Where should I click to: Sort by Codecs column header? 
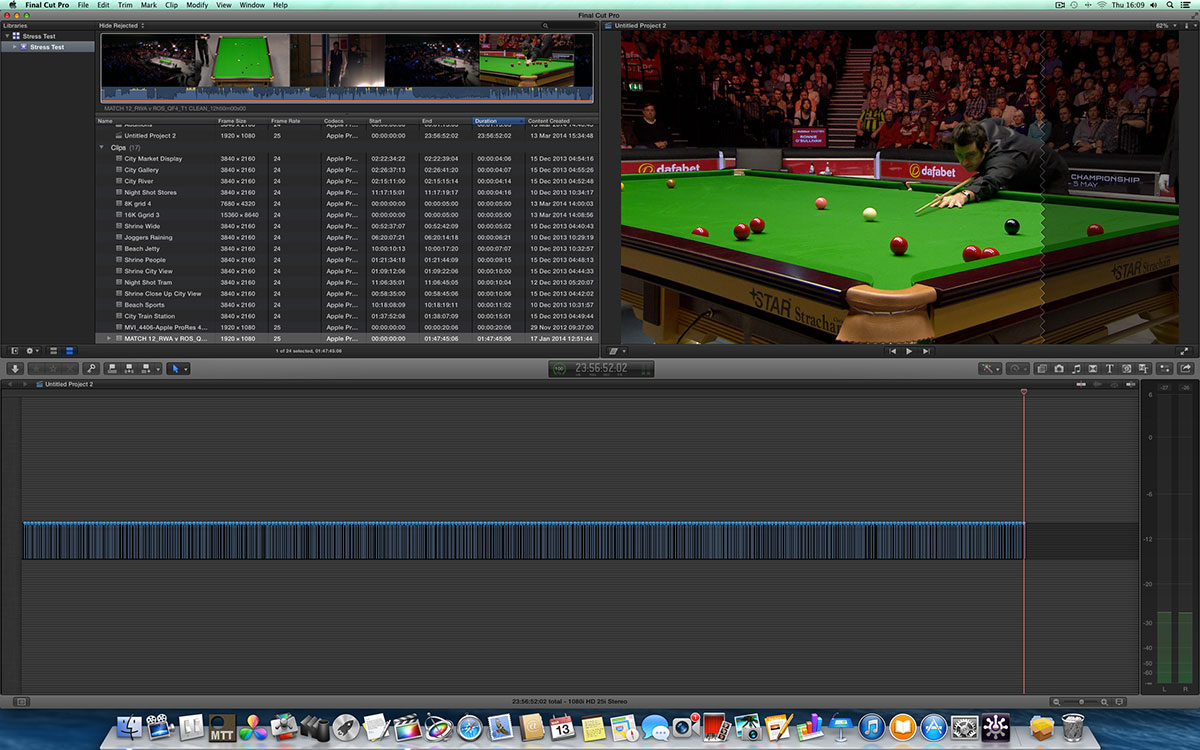click(x=345, y=121)
